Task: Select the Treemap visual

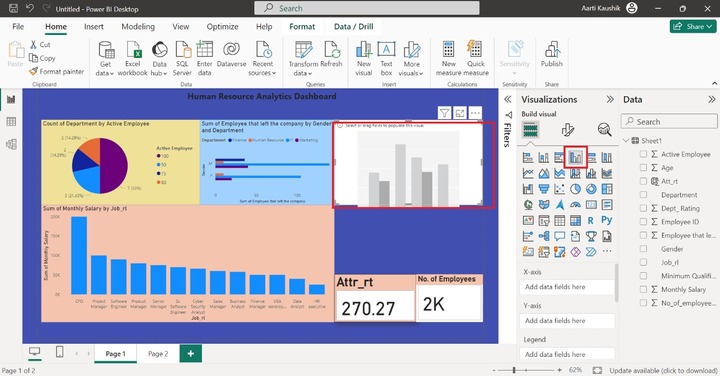Action: [607, 189]
